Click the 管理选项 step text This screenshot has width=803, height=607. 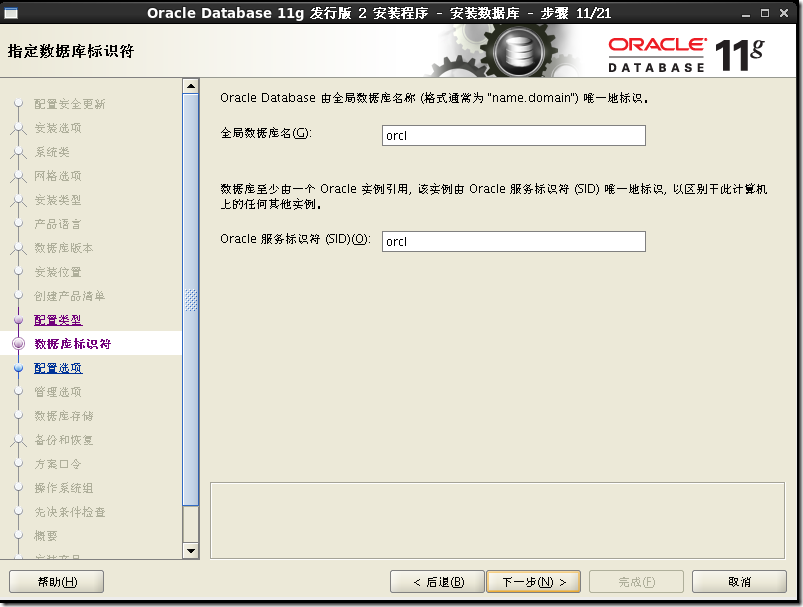point(58,392)
